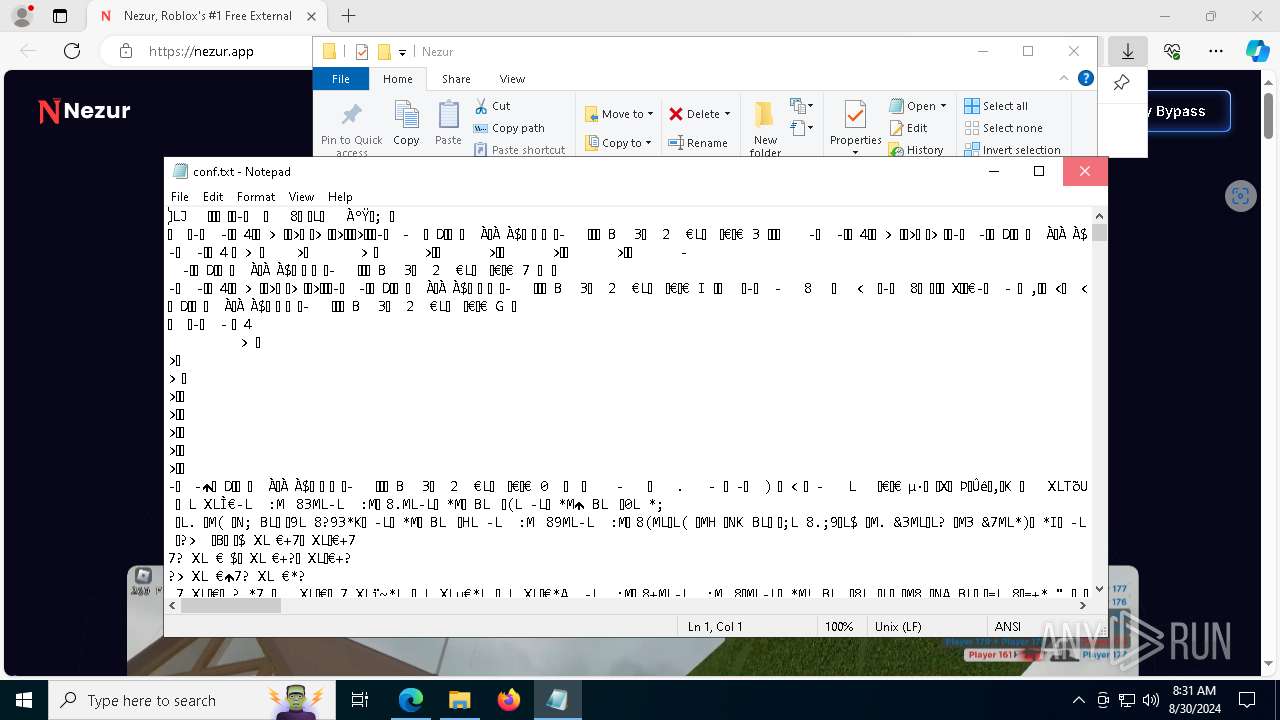Viewport: 1280px width, 720px height.
Task: Click Select none in Explorer ribbon
Action: (1003, 128)
